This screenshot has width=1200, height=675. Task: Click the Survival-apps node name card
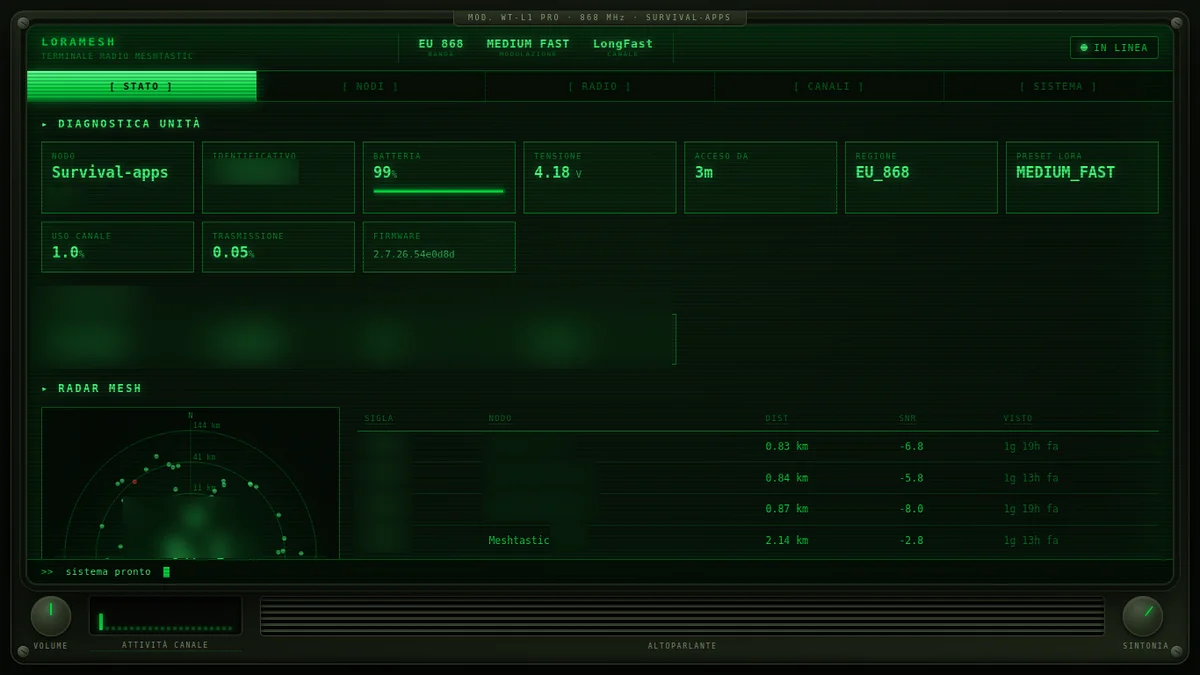tap(118, 177)
